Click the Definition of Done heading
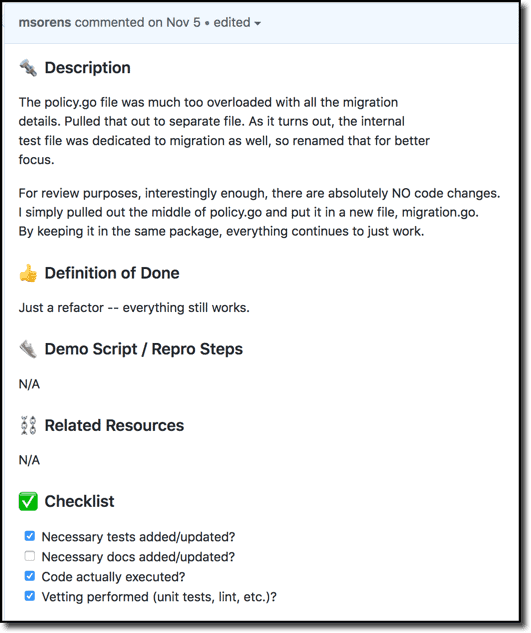The image size is (531, 633). coord(112,273)
